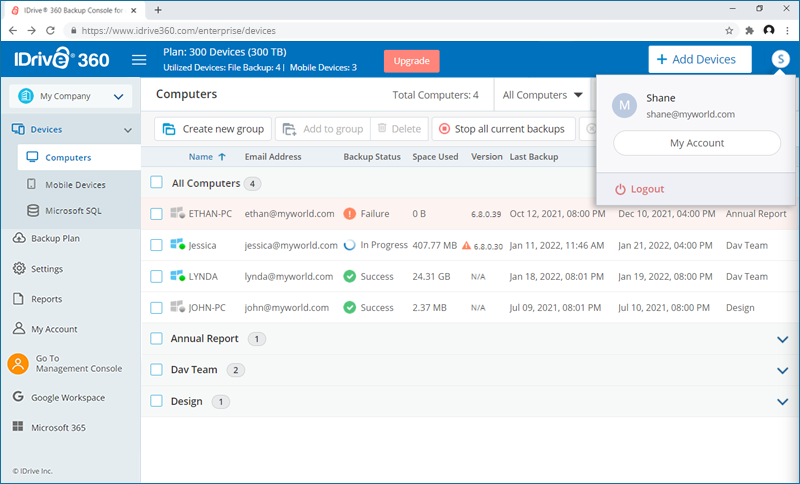Click the My Account button in popup
This screenshot has width=800, height=484.
click(696, 143)
